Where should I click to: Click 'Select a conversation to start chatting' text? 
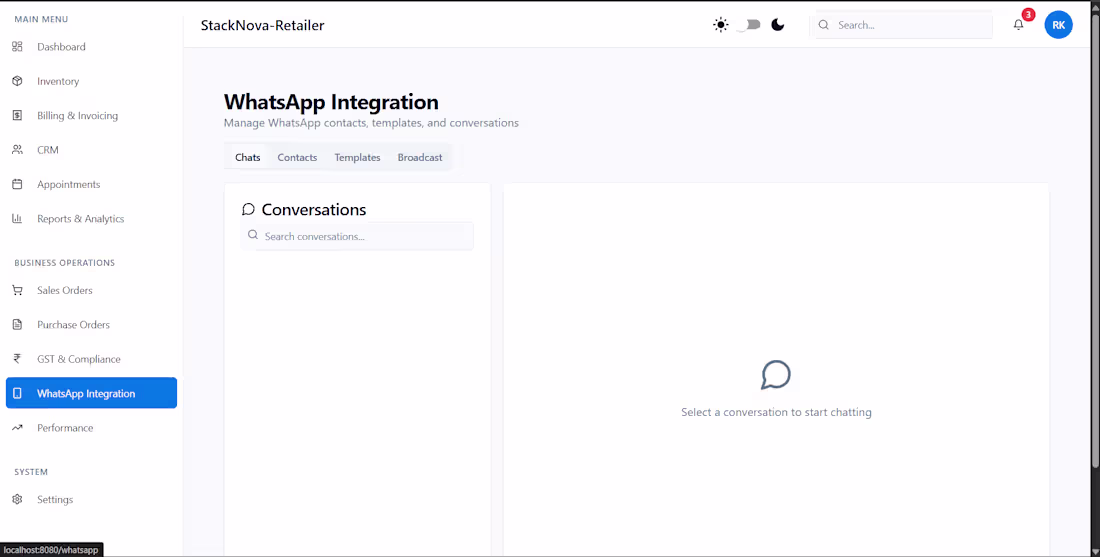pyautogui.click(x=776, y=412)
